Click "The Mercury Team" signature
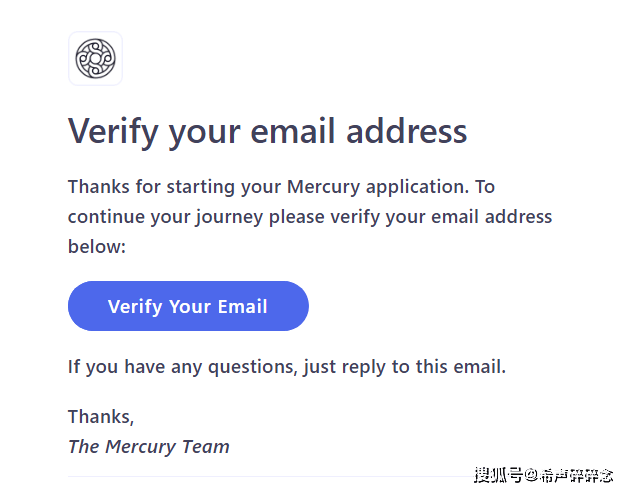Screen dimensions: 628x492 (x=148, y=446)
